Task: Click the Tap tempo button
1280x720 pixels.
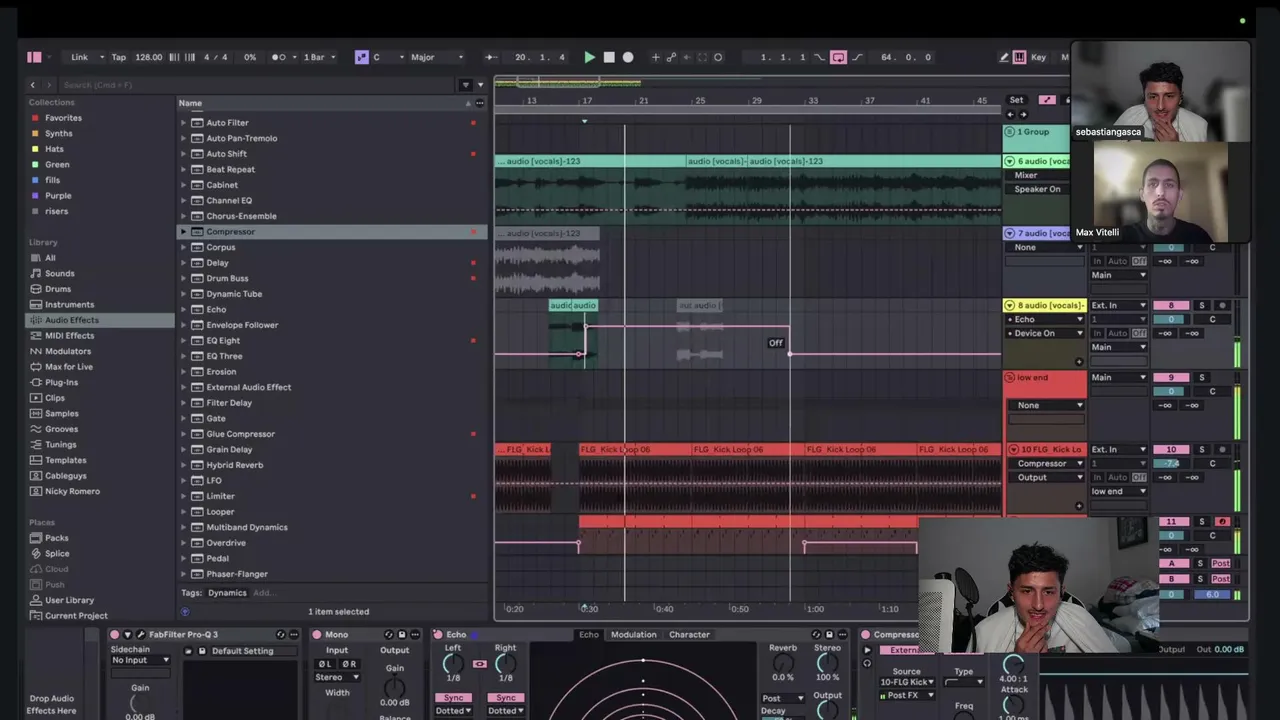Action: pos(118,57)
